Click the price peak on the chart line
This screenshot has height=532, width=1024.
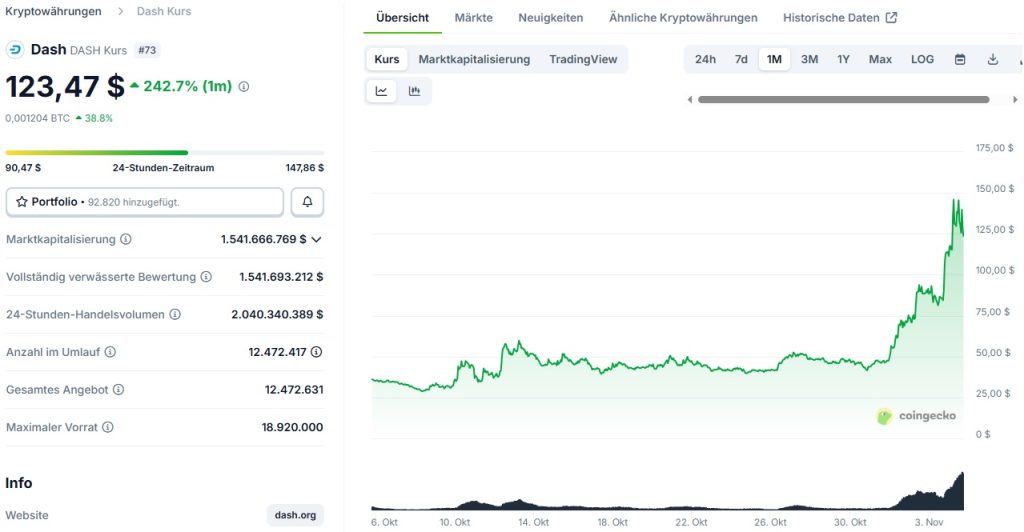[955, 201]
